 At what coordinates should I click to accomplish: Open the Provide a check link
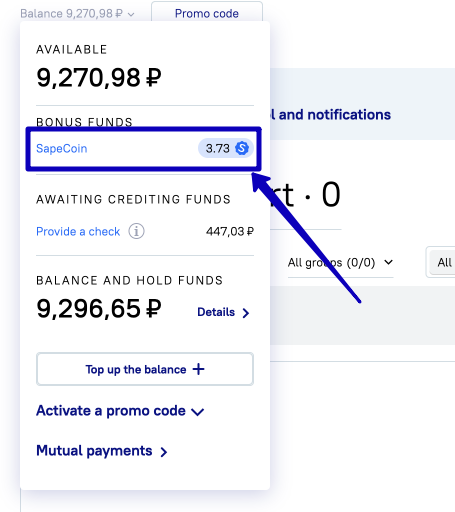click(78, 231)
